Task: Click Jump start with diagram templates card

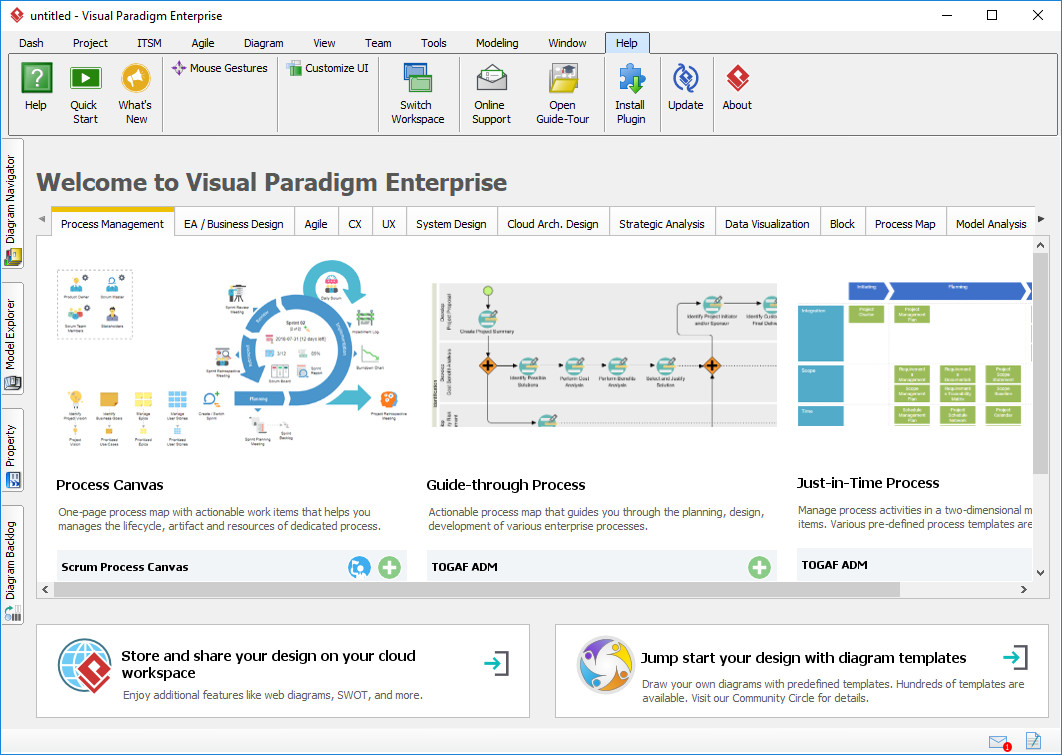Action: pyautogui.click(x=802, y=671)
